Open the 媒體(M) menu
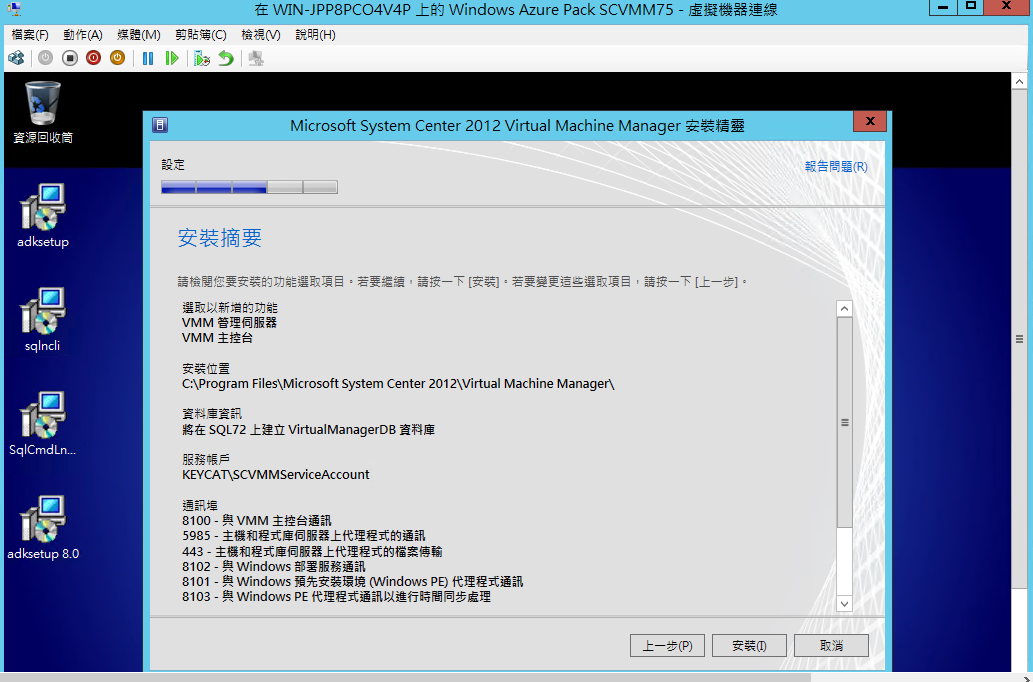Image resolution: width=1033 pixels, height=682 pixels. click(138, 35)
